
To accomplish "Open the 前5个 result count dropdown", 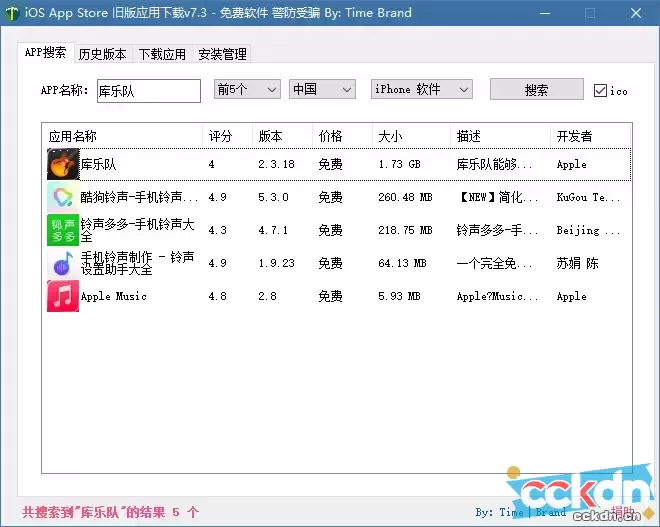I will 247,89.
